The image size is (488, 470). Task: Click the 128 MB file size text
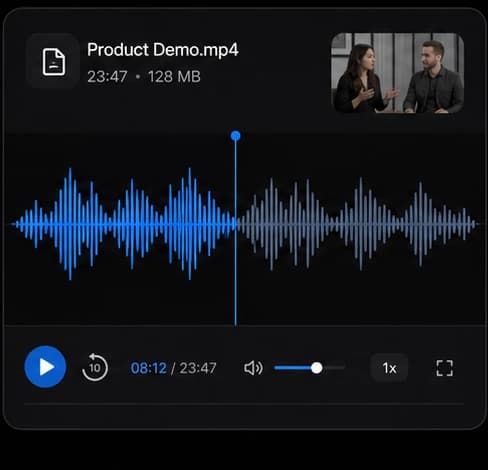tap(174, 77)
